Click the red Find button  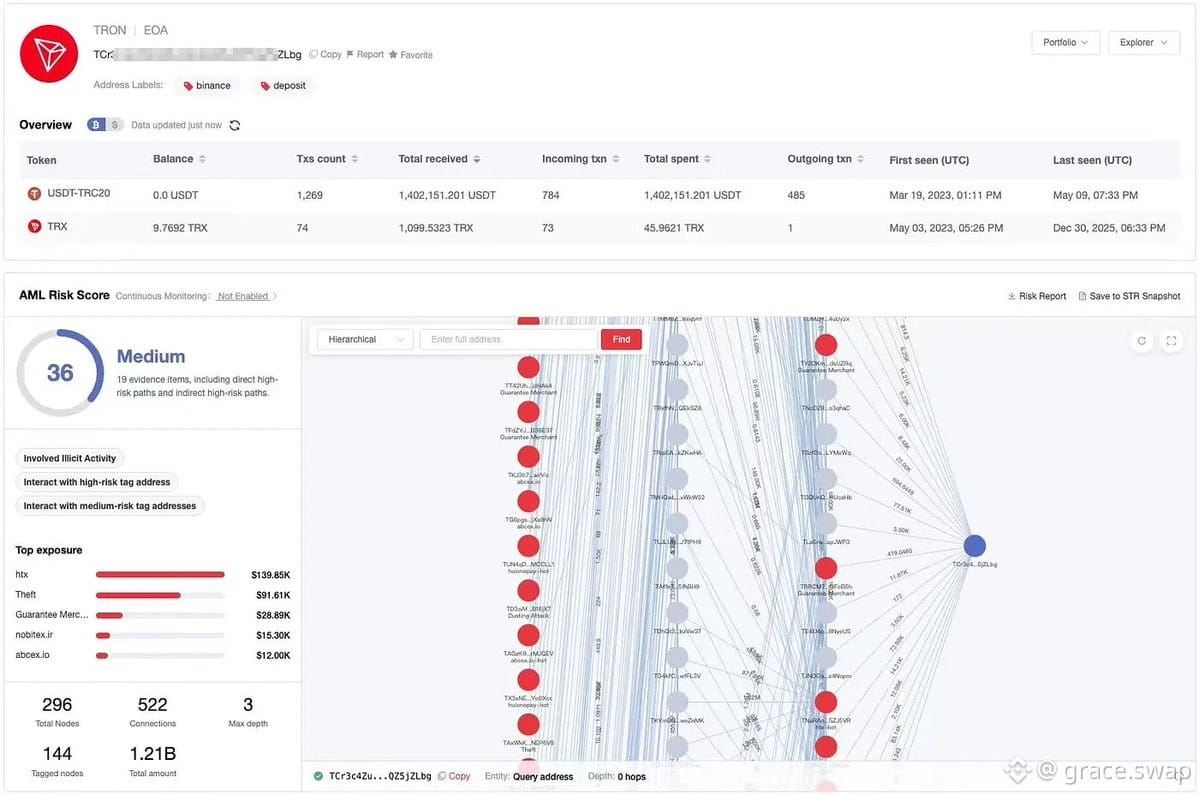[621, 339]
